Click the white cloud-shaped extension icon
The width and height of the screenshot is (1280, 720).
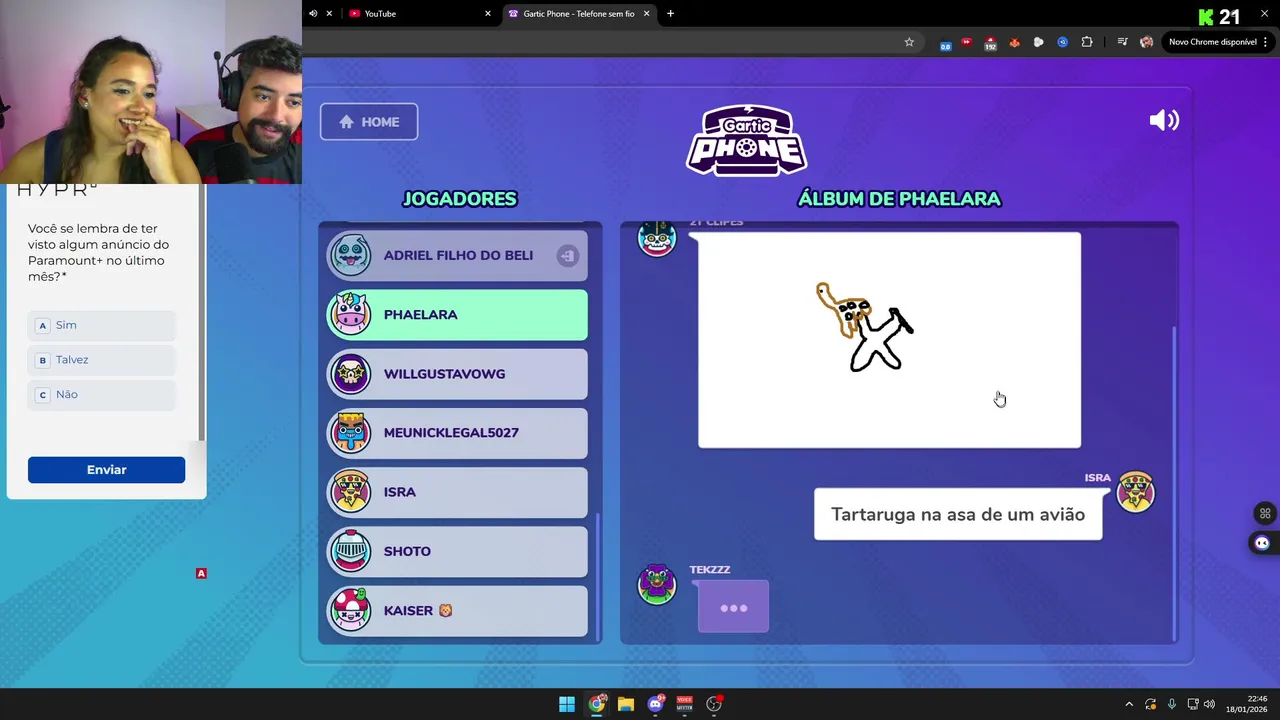[1038, 42]
